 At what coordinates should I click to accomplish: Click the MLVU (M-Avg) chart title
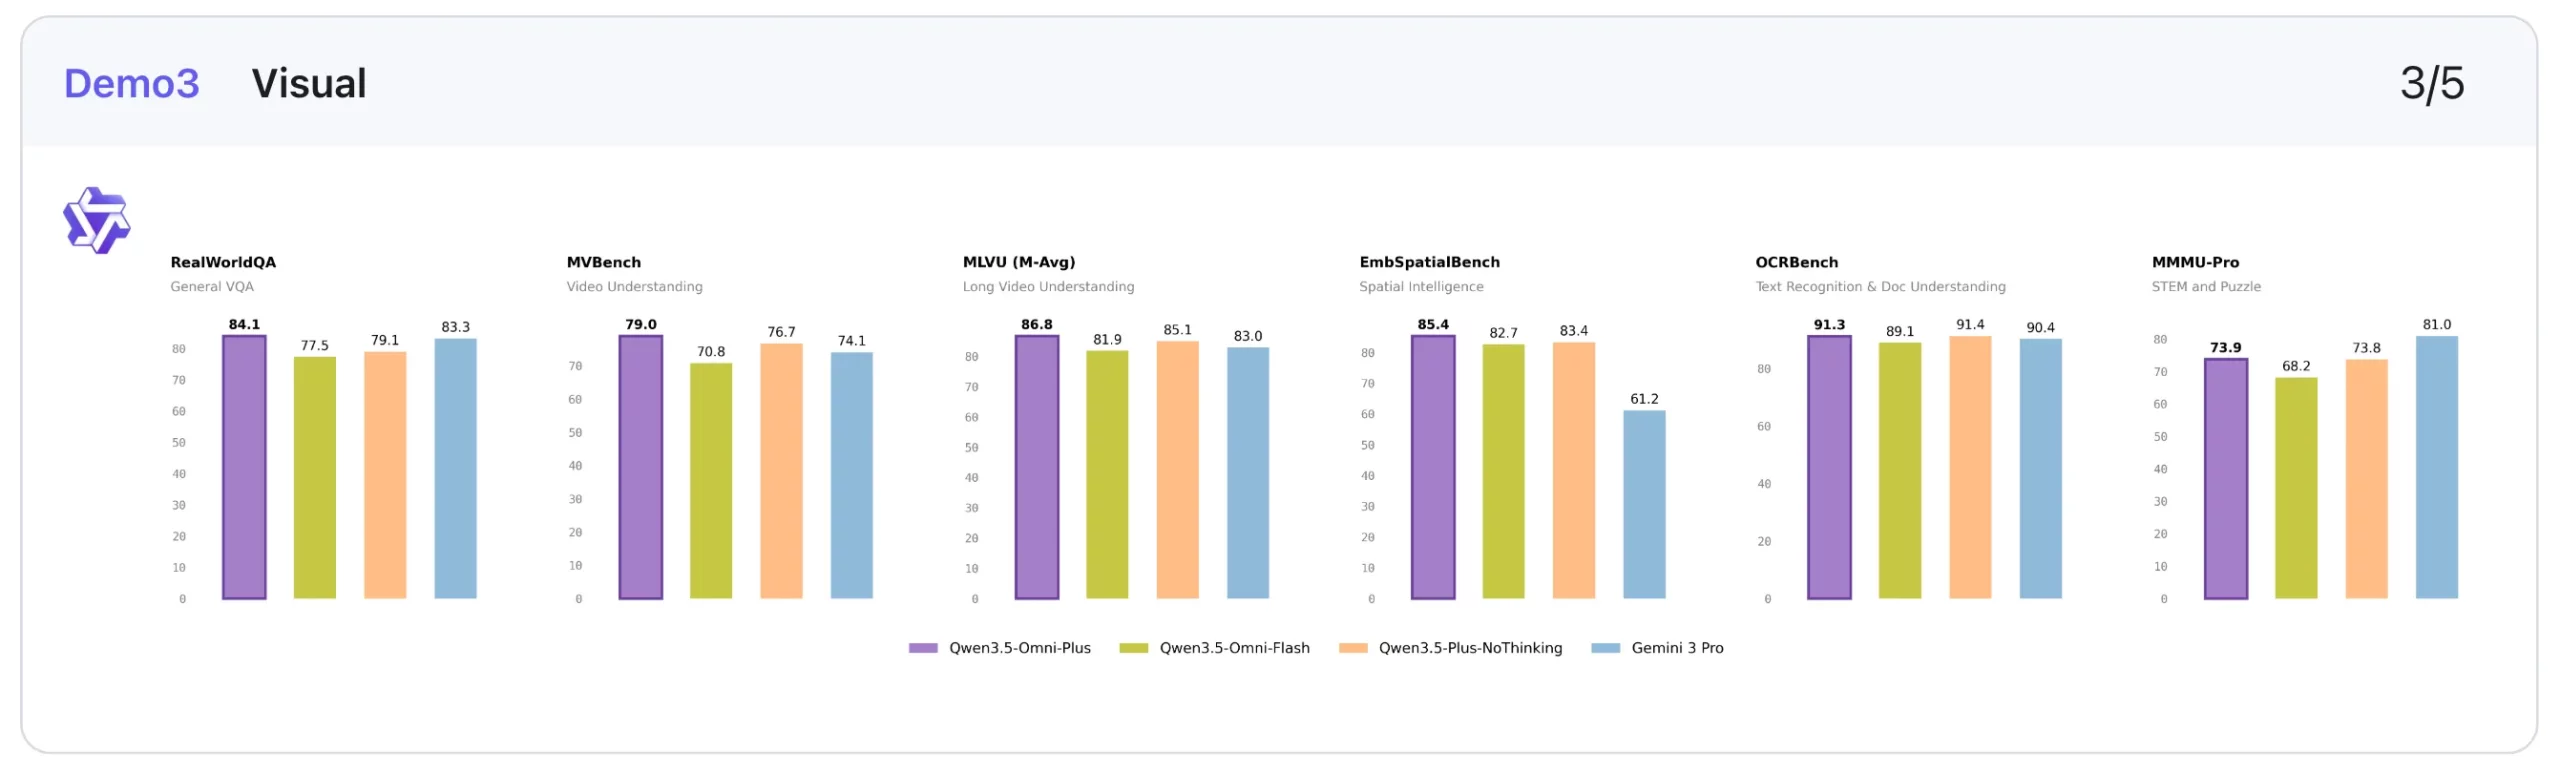(1019, 262)
